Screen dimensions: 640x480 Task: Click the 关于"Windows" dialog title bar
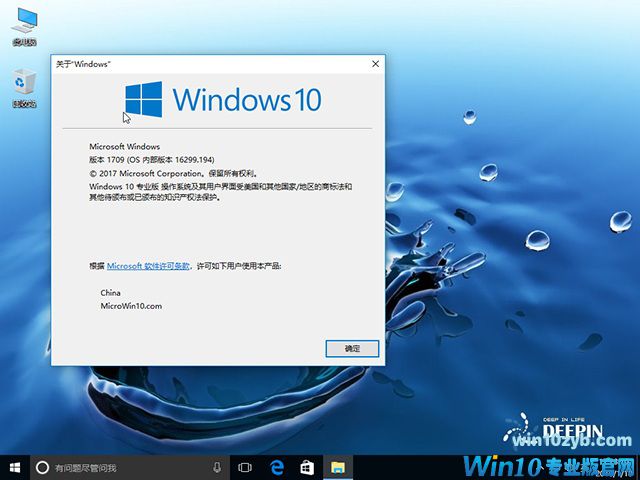pos(200,64)
